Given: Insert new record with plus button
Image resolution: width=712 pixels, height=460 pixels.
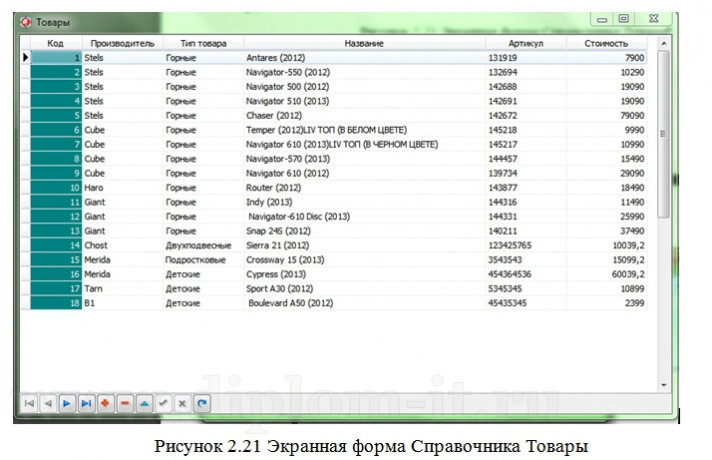Looking at the screenshot, I should click(x=105, y=403).
